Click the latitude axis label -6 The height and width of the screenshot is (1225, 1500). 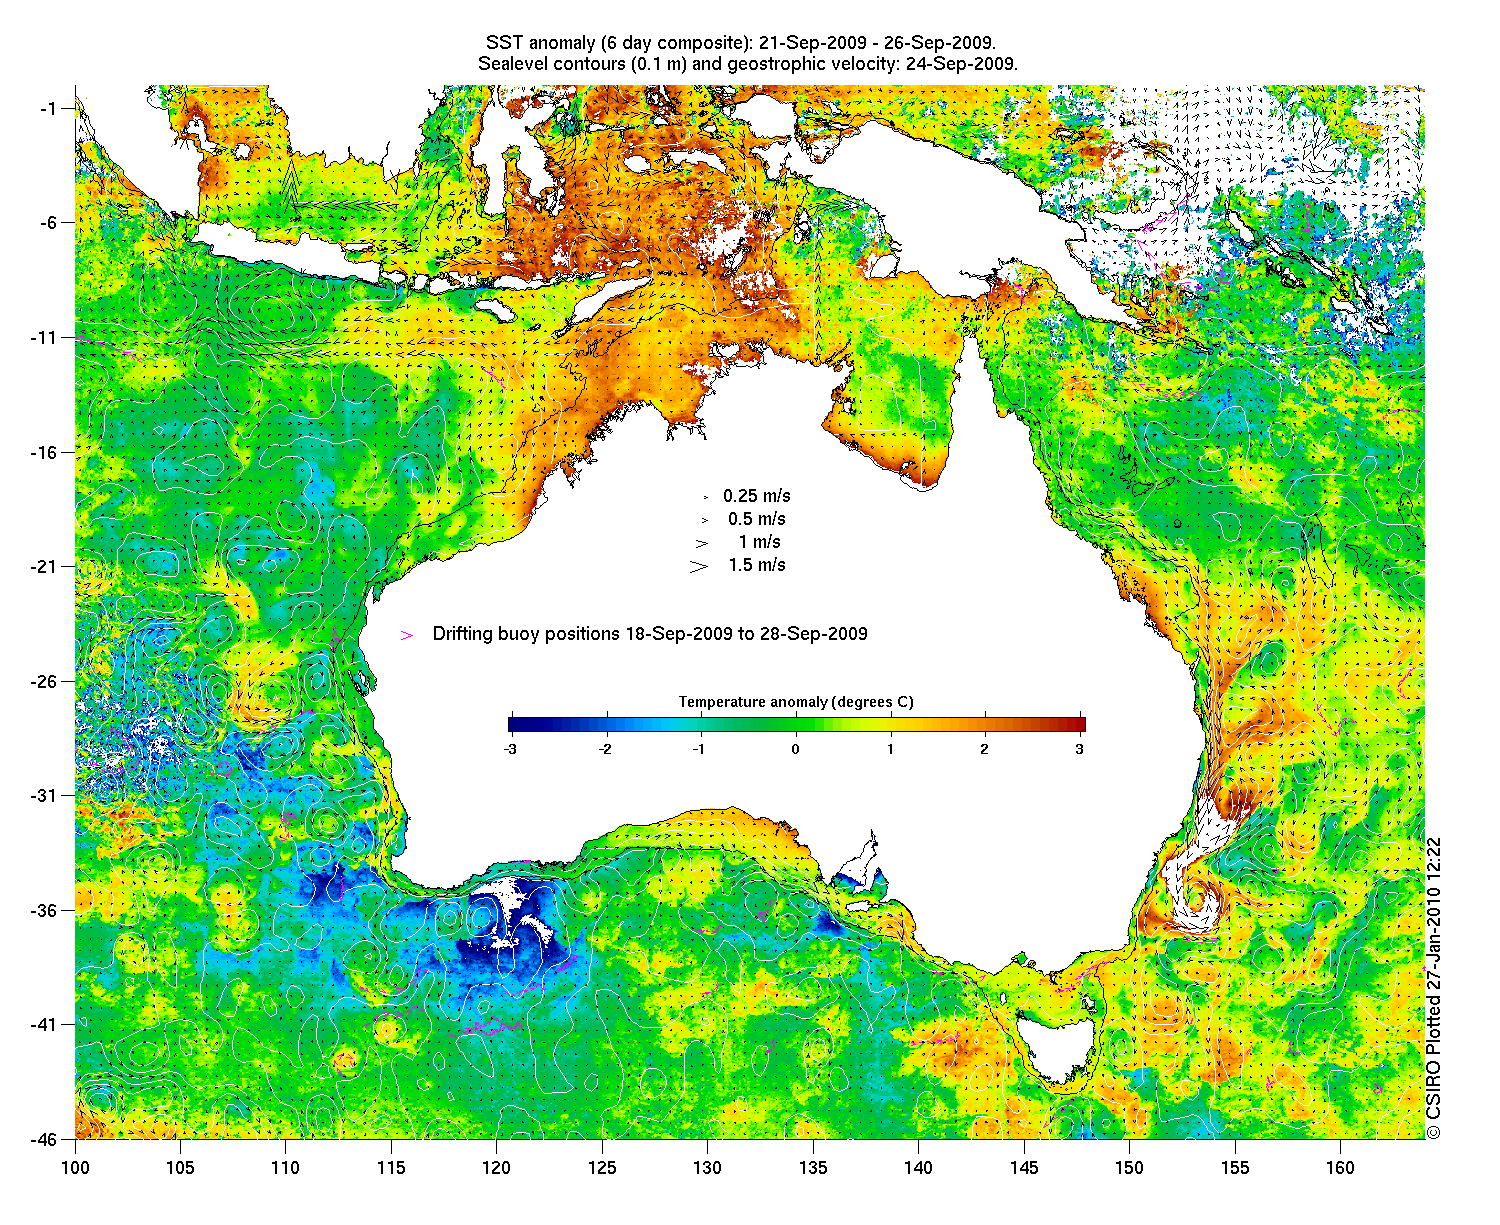(x=49, y=223)
